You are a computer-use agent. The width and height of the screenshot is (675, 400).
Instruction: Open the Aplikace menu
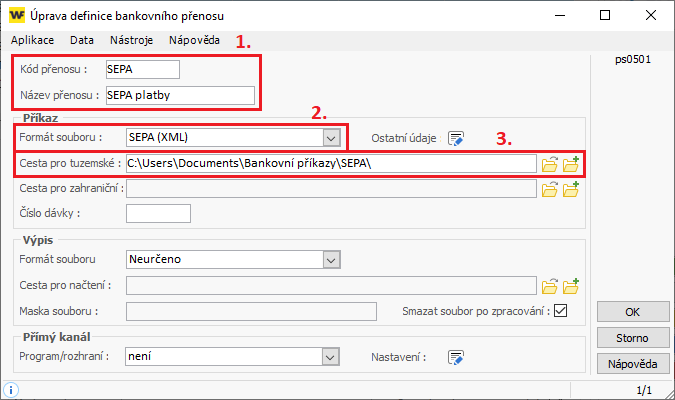(33, 40)
